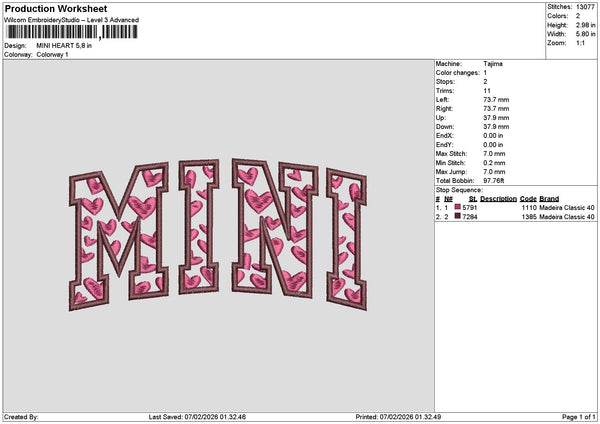Viewport: 600px width, 424px height.
Task: Click the Up value '37.9 mm'
Action: 496,117
